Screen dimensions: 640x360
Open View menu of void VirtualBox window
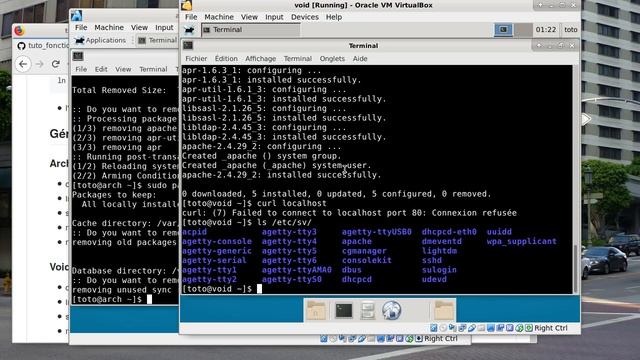pyautogui.click(x=249, y=17)
